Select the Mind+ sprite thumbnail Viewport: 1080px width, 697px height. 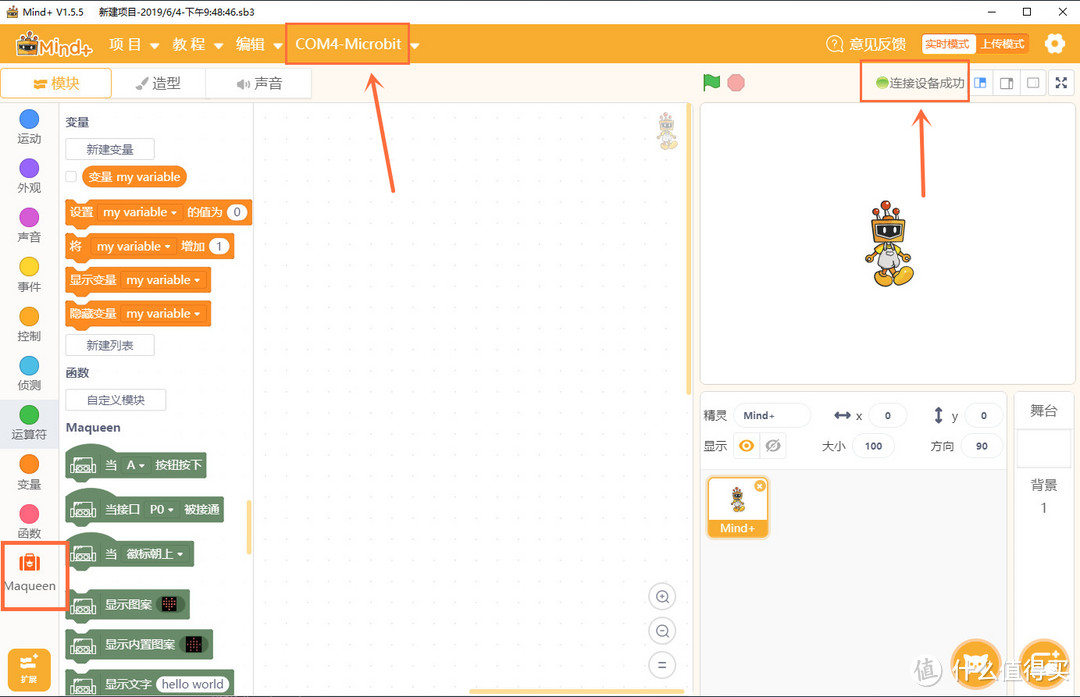pyautogui.click(x=738, y=507)
